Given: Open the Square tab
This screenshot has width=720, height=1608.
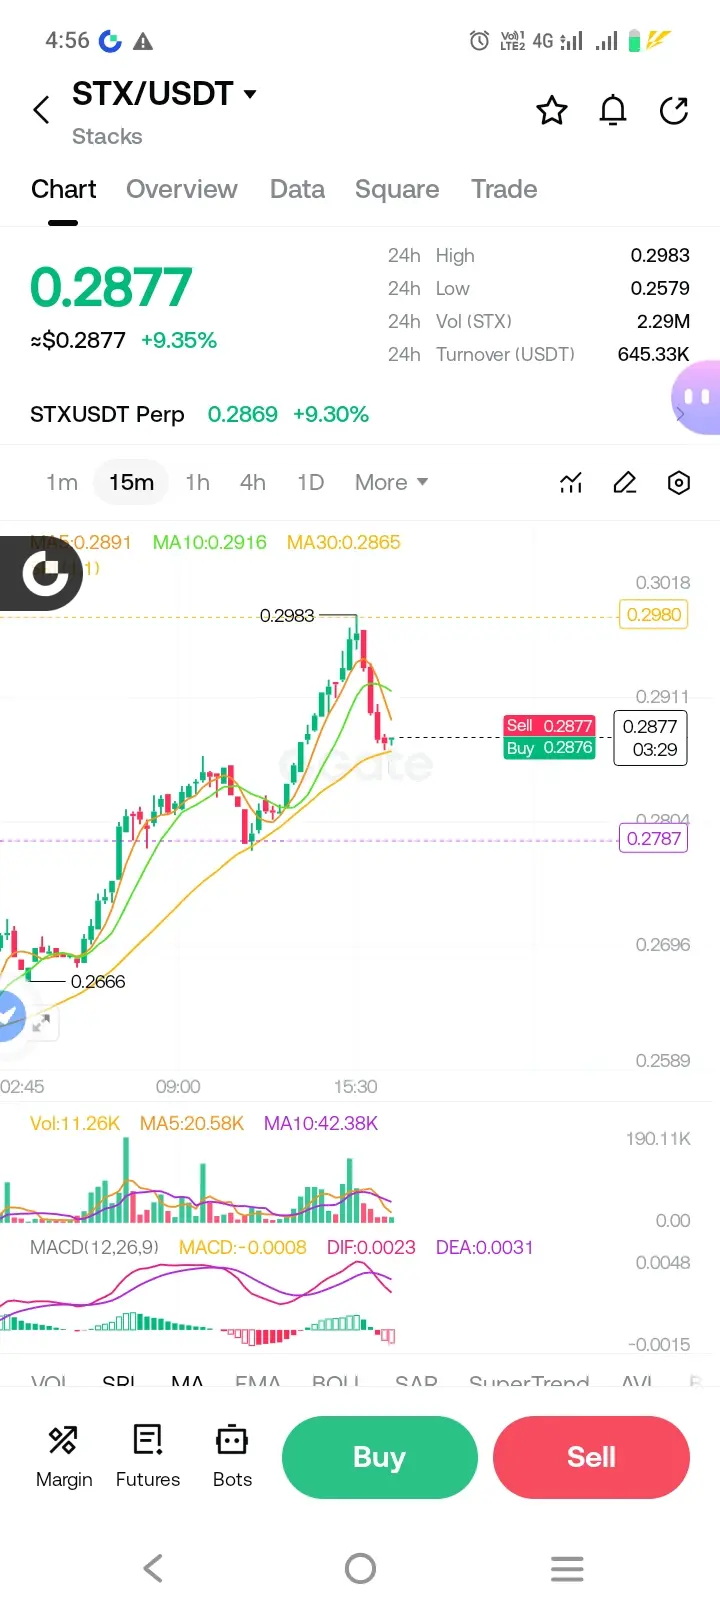Looking at the screenshot, I should [x=397, y=189].
